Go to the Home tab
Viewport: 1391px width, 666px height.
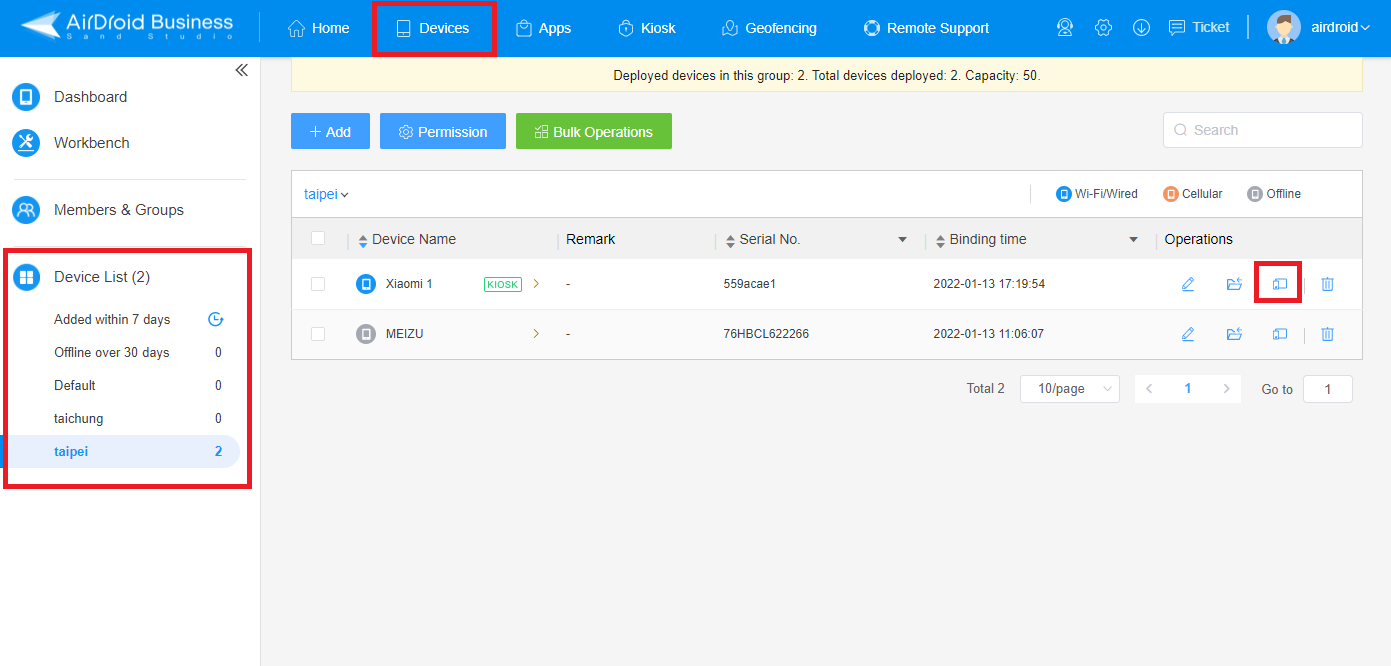[x=318, y=28]
